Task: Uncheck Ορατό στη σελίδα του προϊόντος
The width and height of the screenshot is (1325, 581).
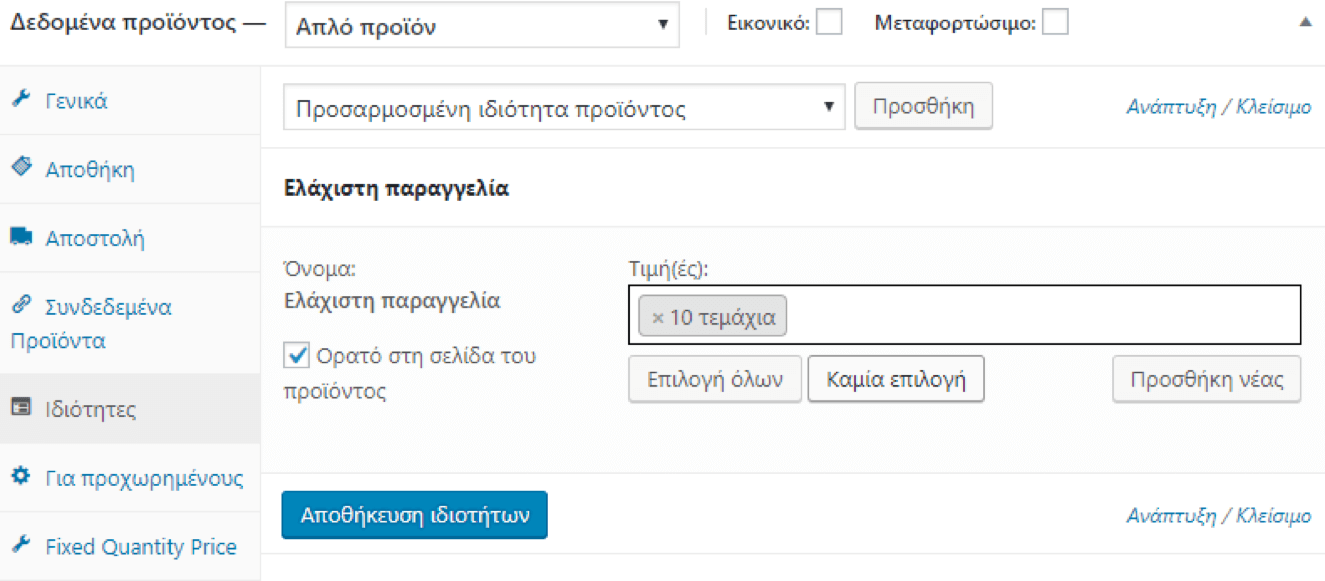Action: click(297, 355)
